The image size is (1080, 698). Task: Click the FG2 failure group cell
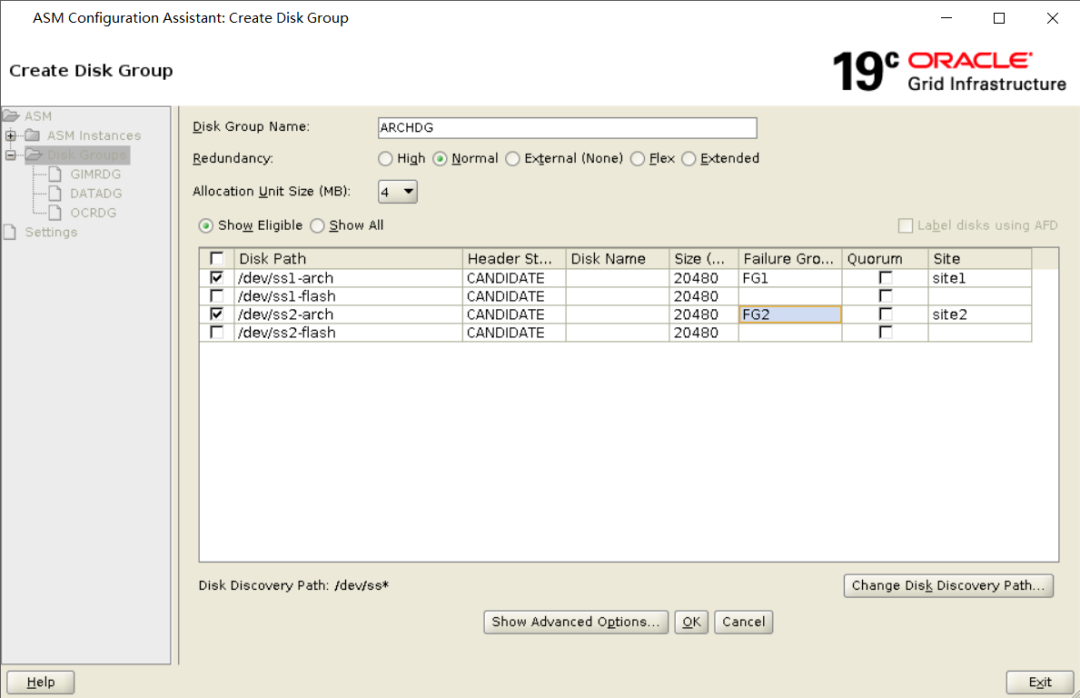pyautogui.click(x=789, y=314)
